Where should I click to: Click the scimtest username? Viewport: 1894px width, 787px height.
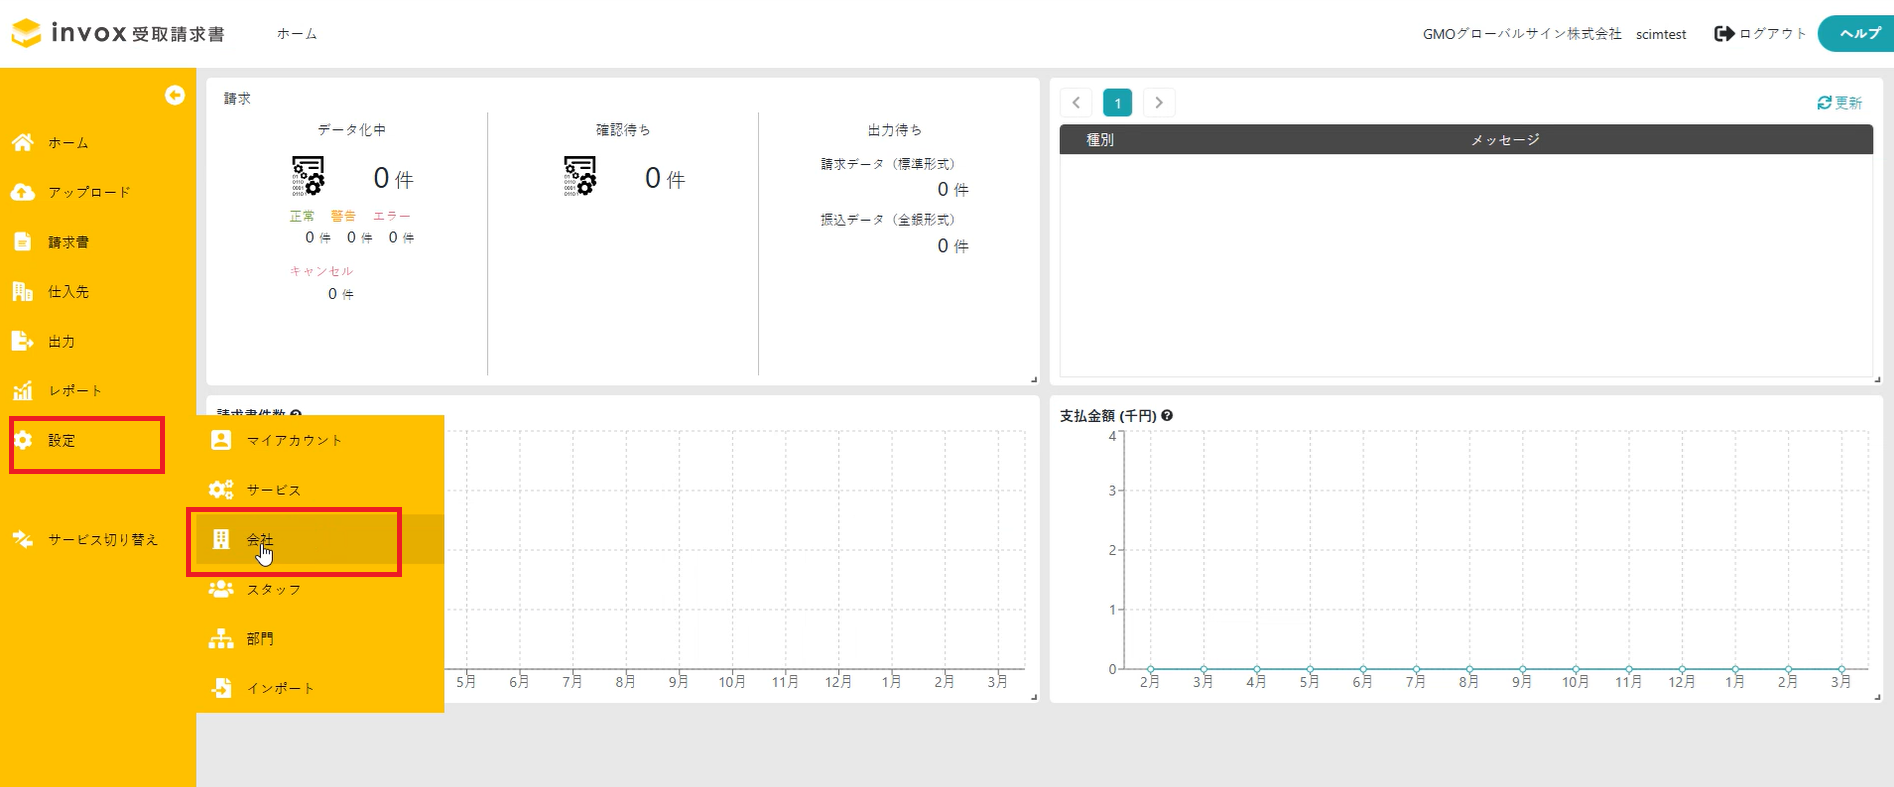(x=1661, y=34)
